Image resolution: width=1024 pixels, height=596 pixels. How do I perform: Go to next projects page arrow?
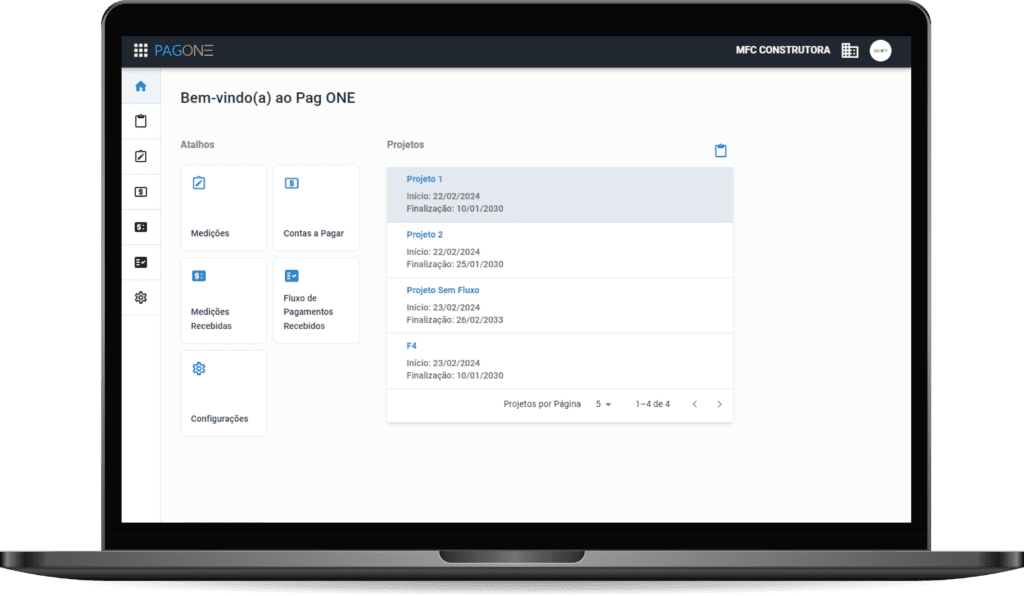tap(720, 404)
